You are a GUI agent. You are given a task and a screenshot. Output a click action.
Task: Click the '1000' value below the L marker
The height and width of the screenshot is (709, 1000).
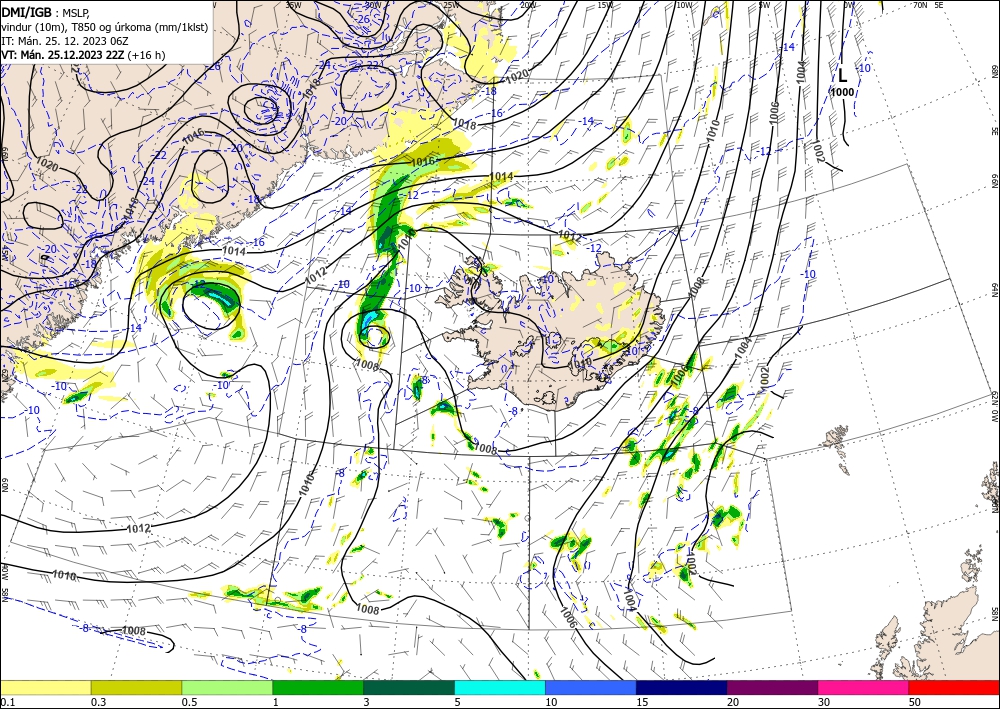[842, 92]
